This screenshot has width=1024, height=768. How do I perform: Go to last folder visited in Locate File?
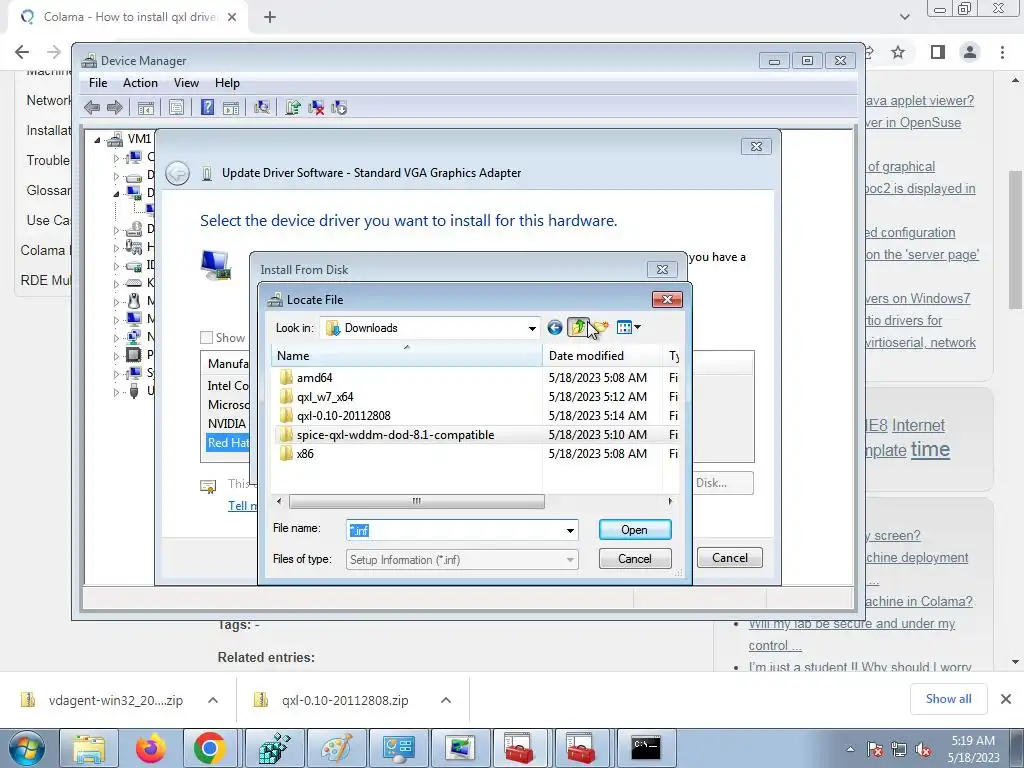click(x=554, y=328)
